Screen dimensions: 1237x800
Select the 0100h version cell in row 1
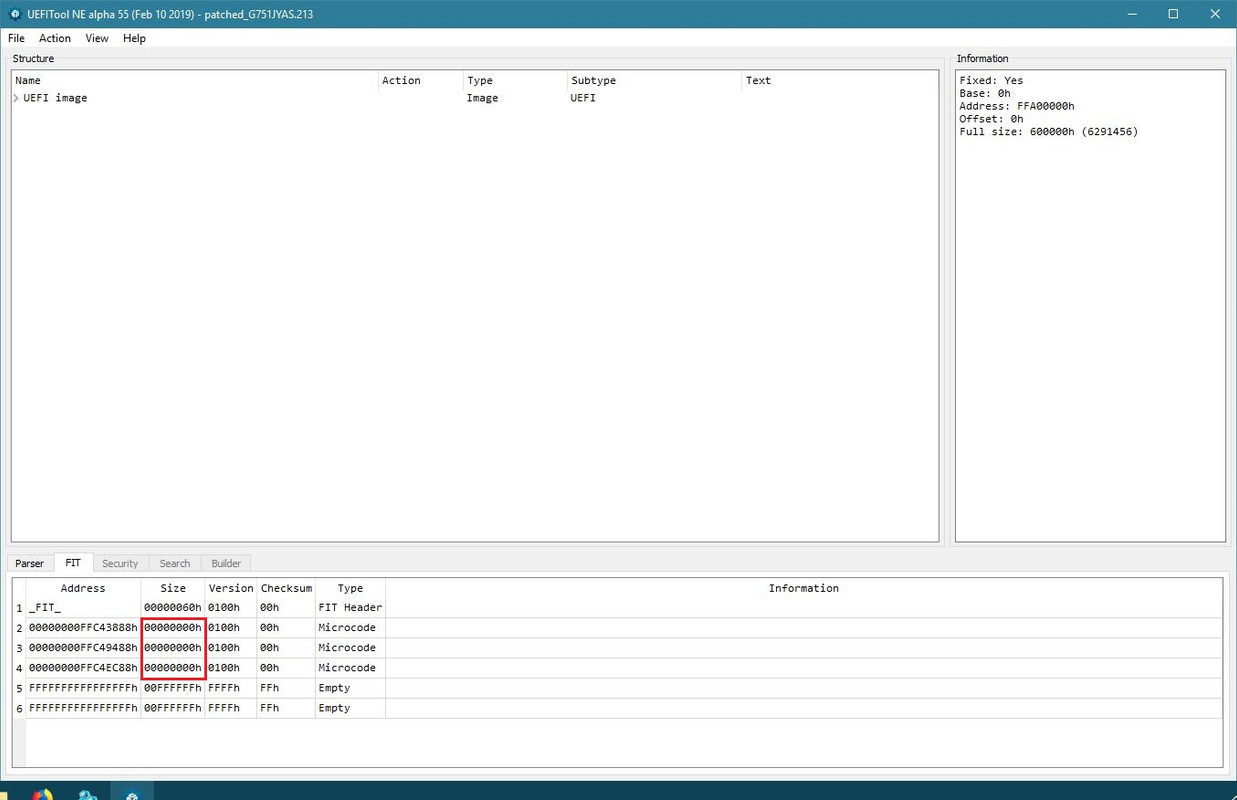coord(231,608)
